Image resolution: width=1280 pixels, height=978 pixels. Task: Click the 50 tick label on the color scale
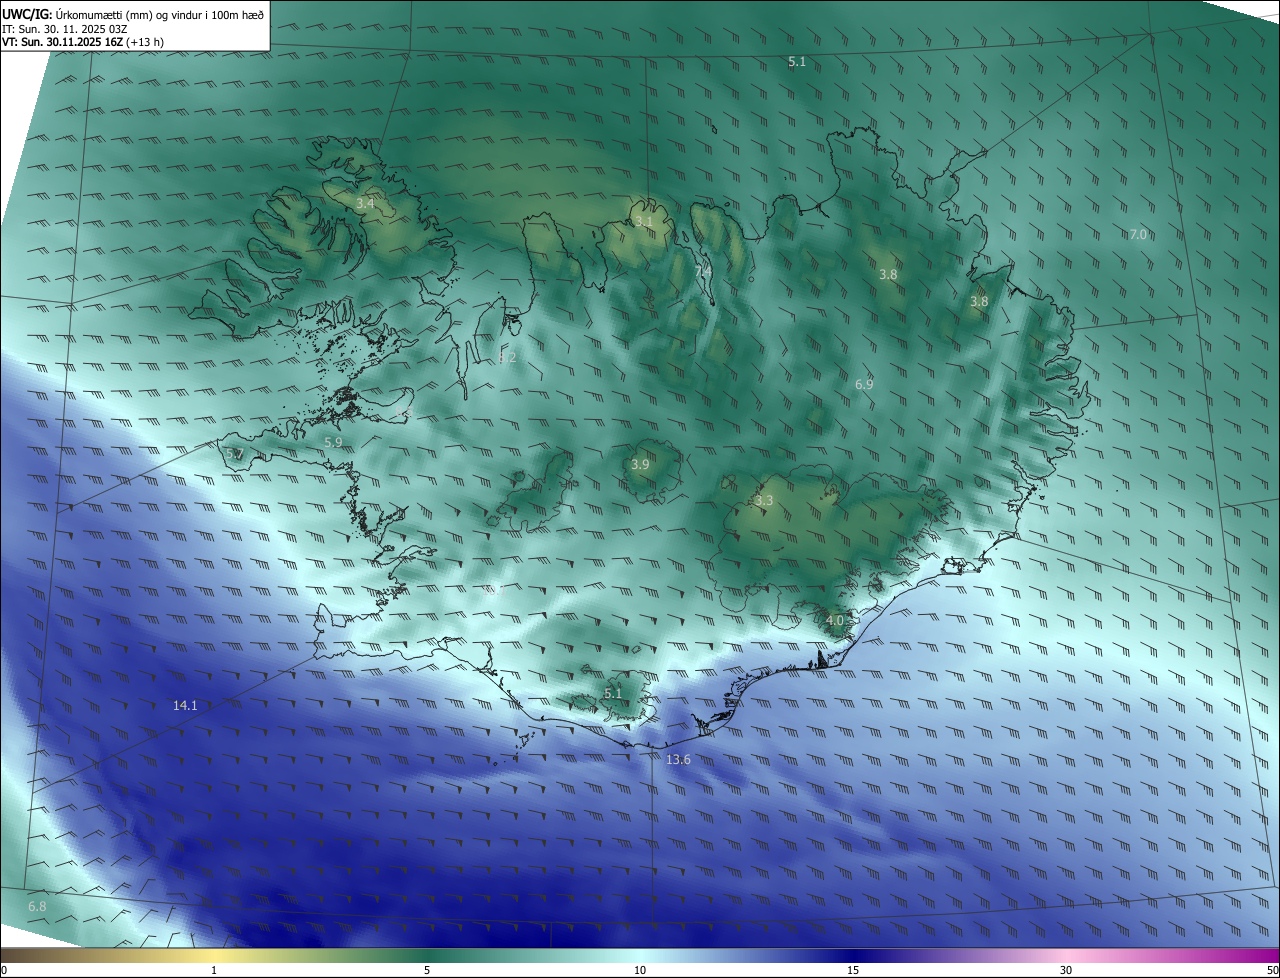[1272, 970]
